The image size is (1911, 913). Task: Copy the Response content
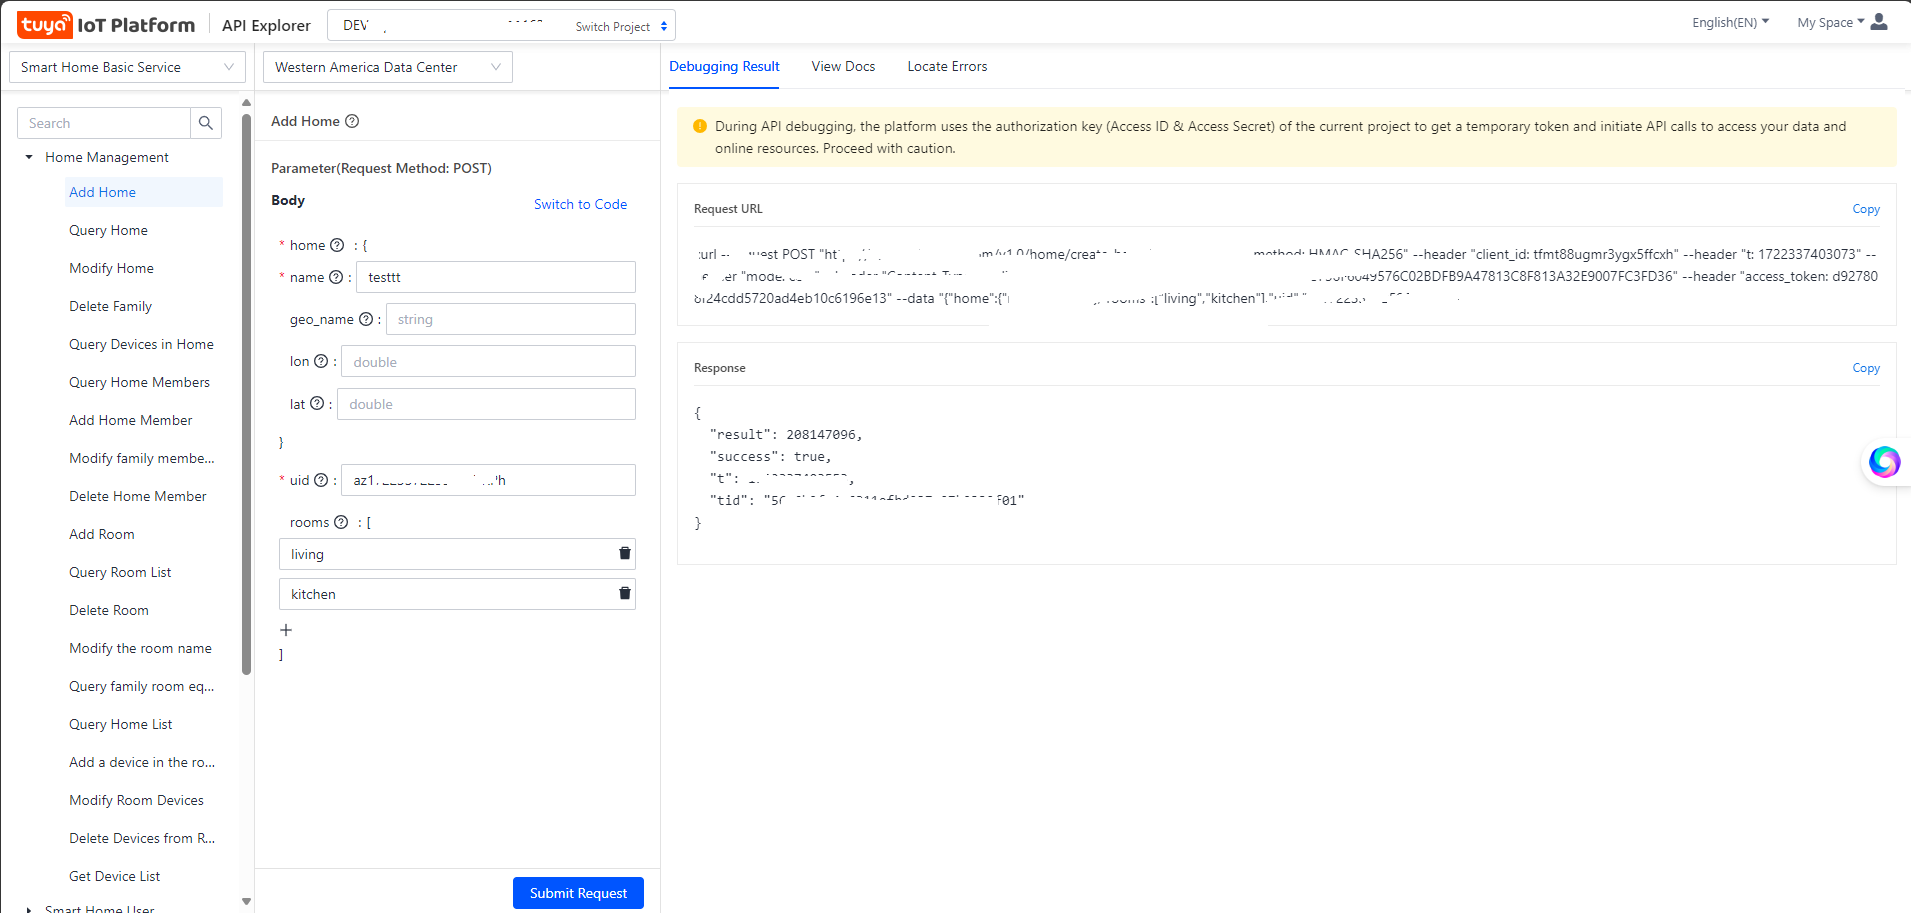(1866, 368)
